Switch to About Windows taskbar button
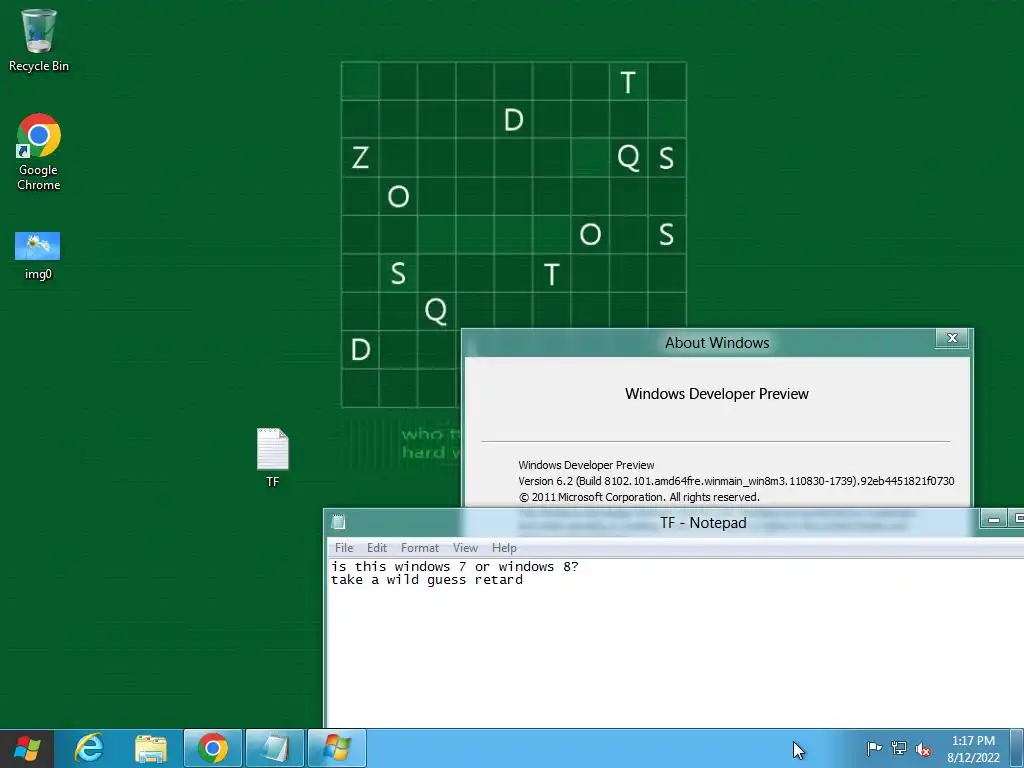 tap(337, 748)
